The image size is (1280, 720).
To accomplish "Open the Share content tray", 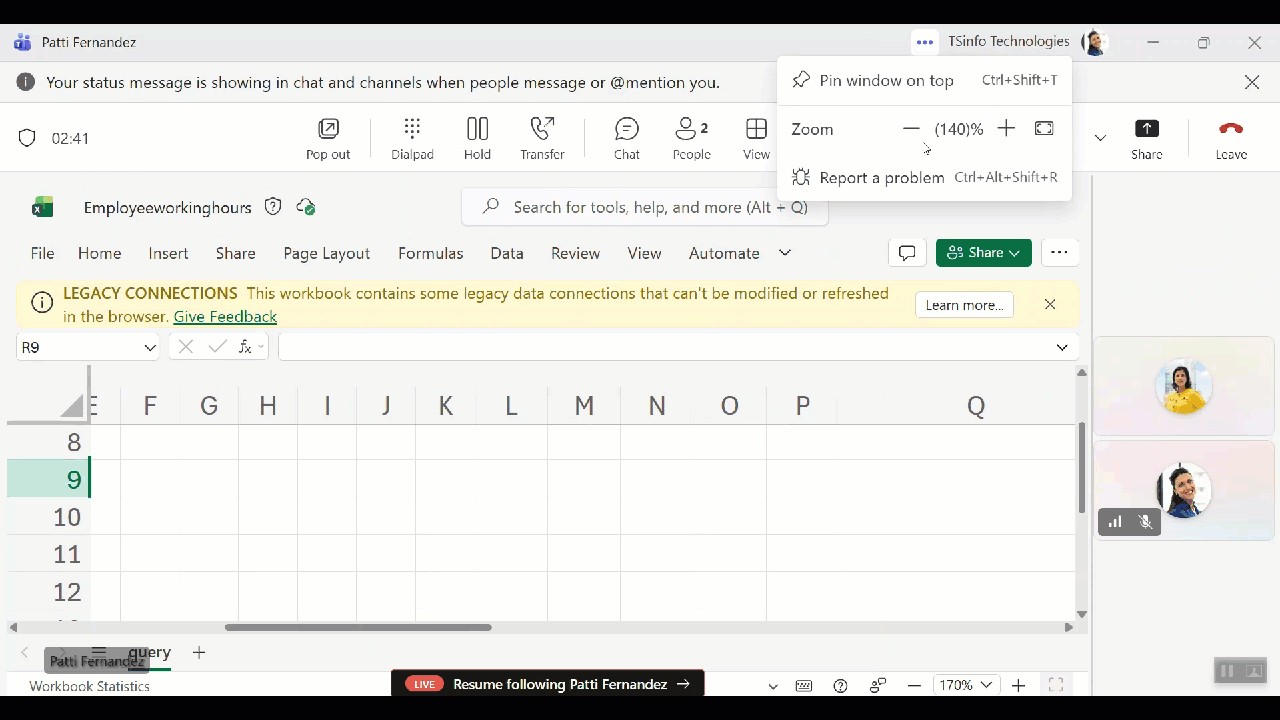I will click(1146, 138).
